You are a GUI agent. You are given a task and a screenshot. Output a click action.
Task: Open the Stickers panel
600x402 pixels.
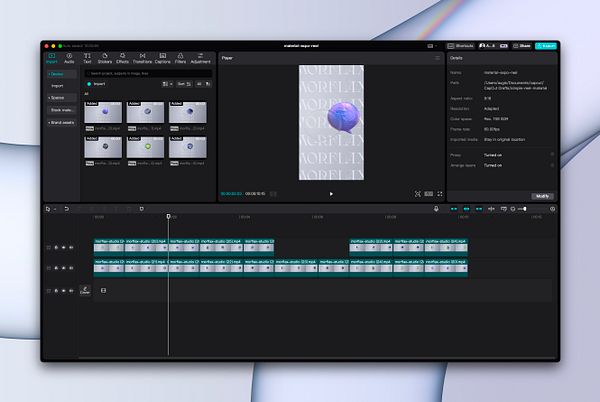point(105,59)
